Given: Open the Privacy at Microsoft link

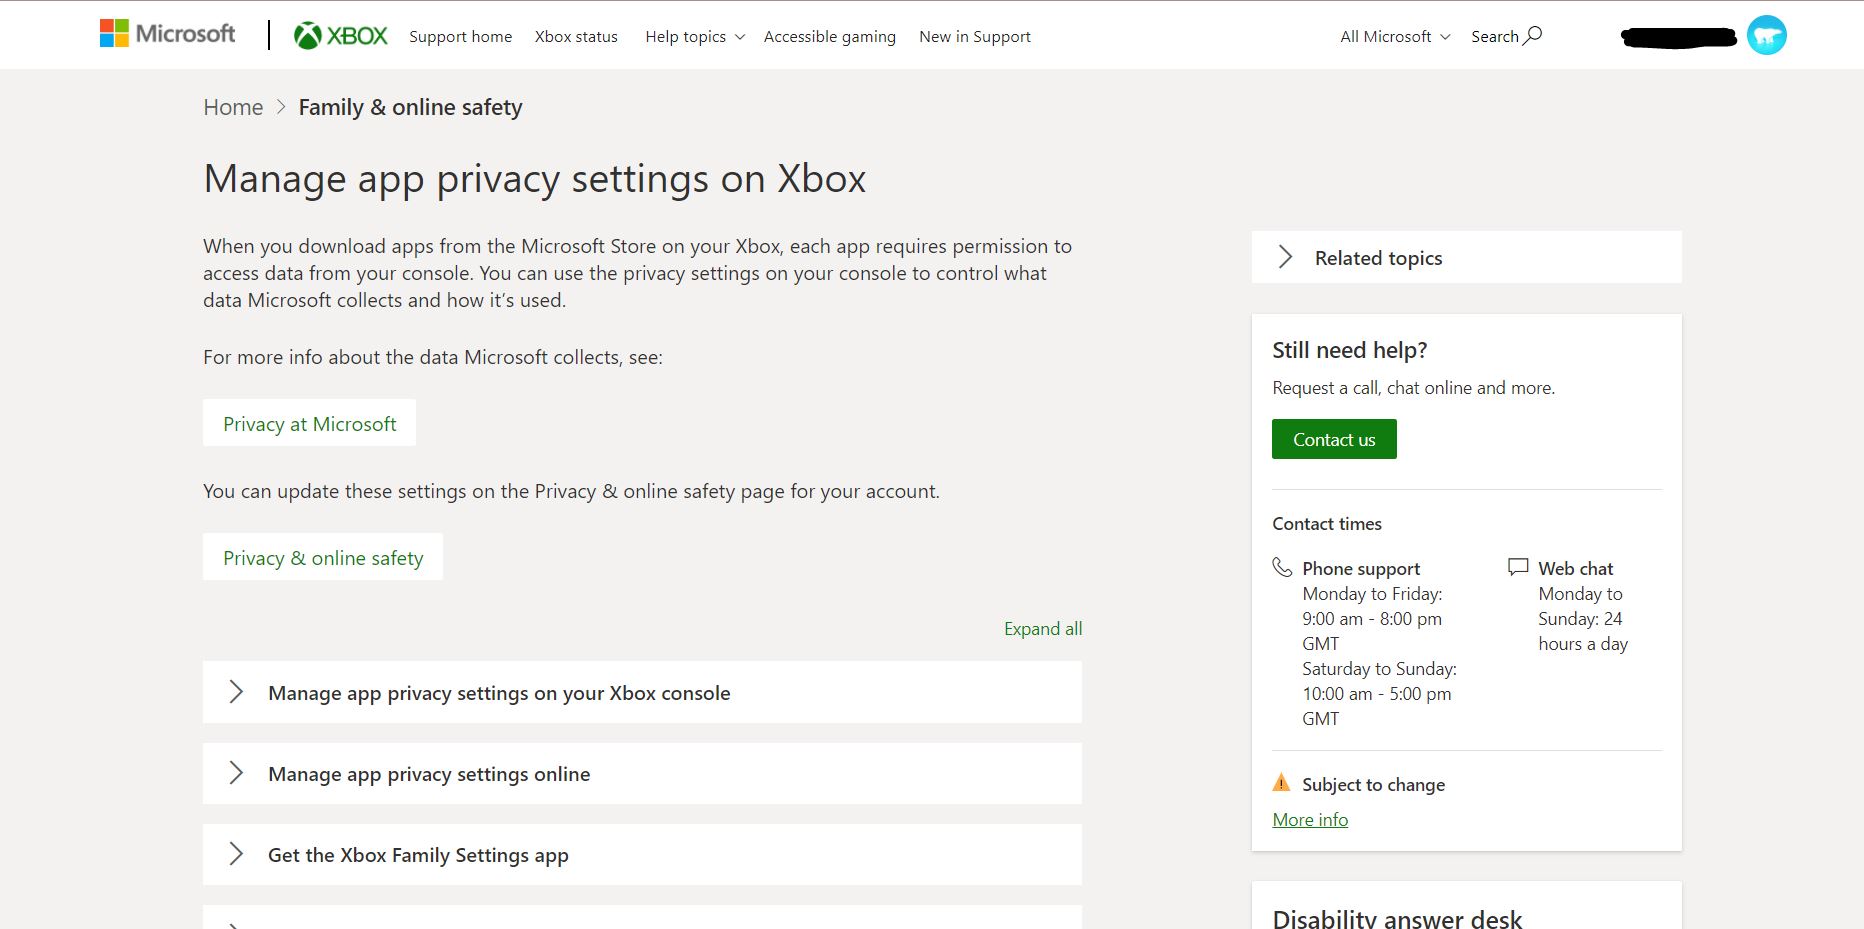Looking at the screenshot, I should (x=309, y=423).
